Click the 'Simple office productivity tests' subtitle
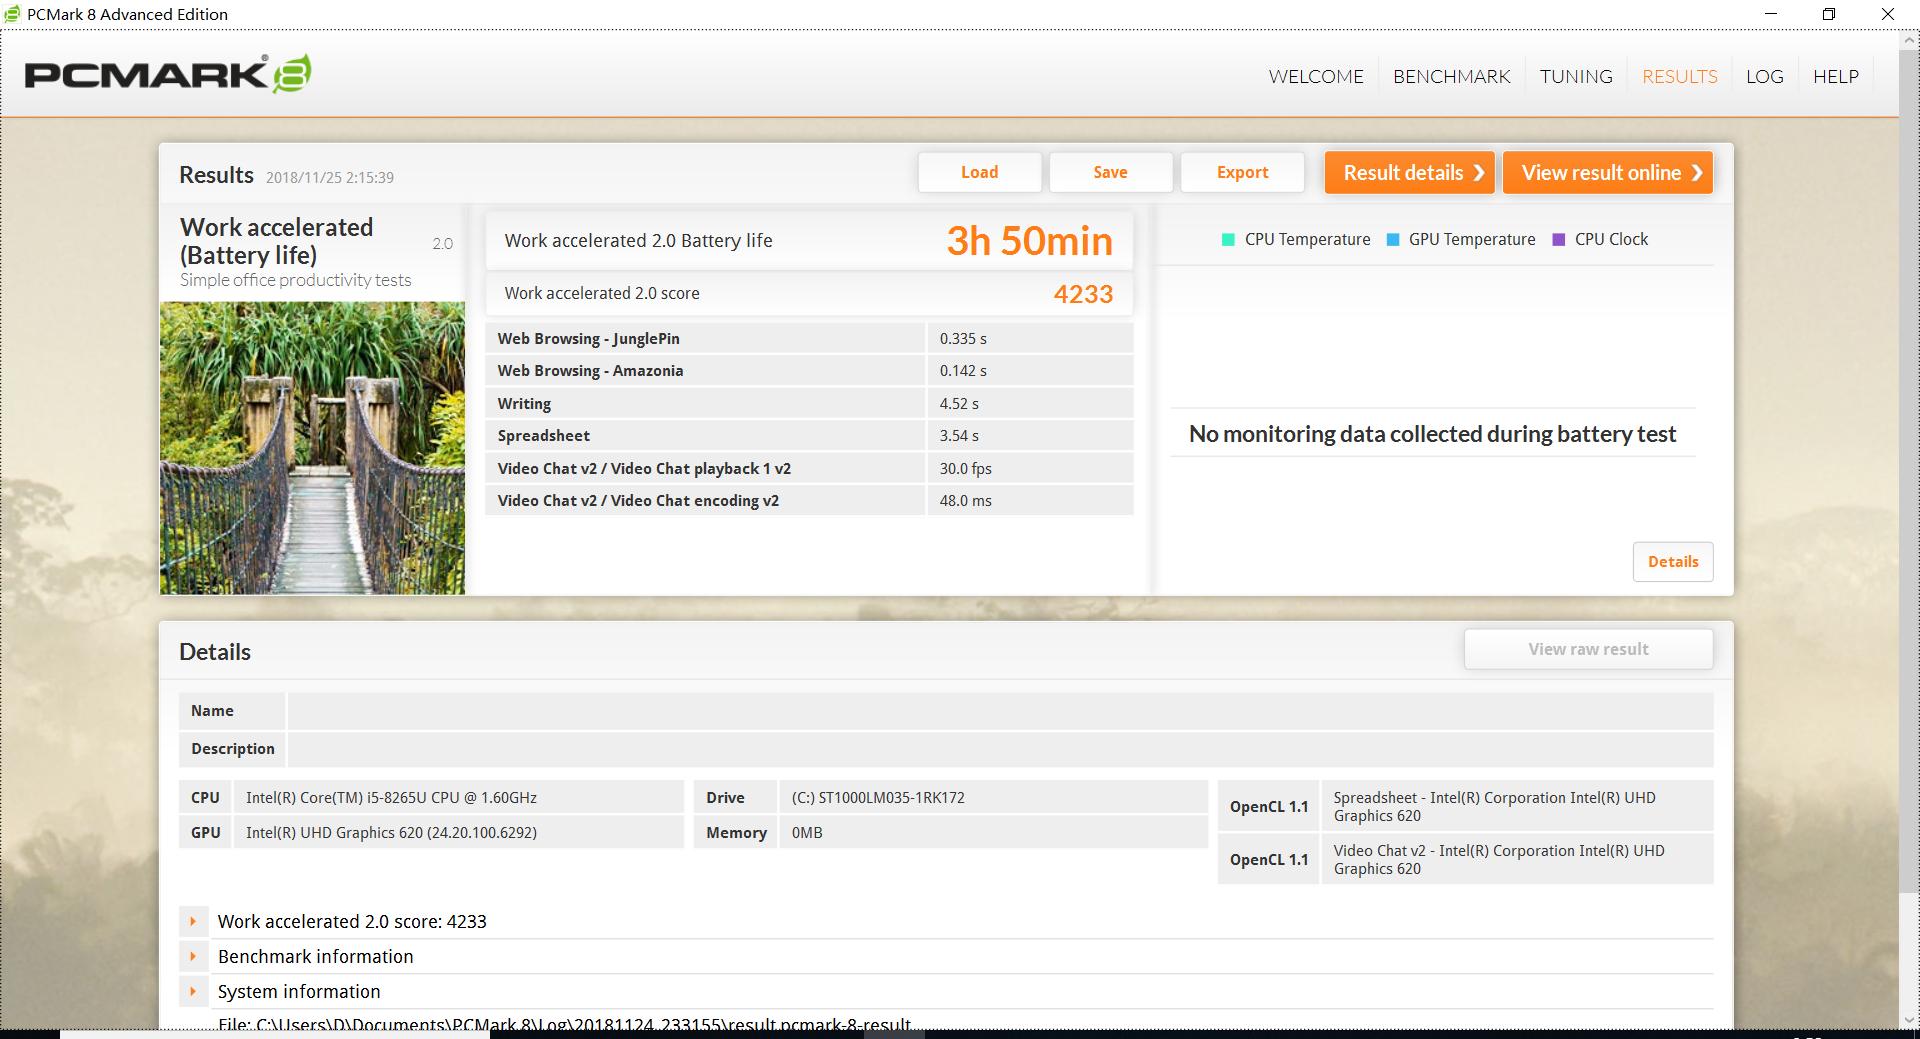The image size is (1920, 1039). 295,280
